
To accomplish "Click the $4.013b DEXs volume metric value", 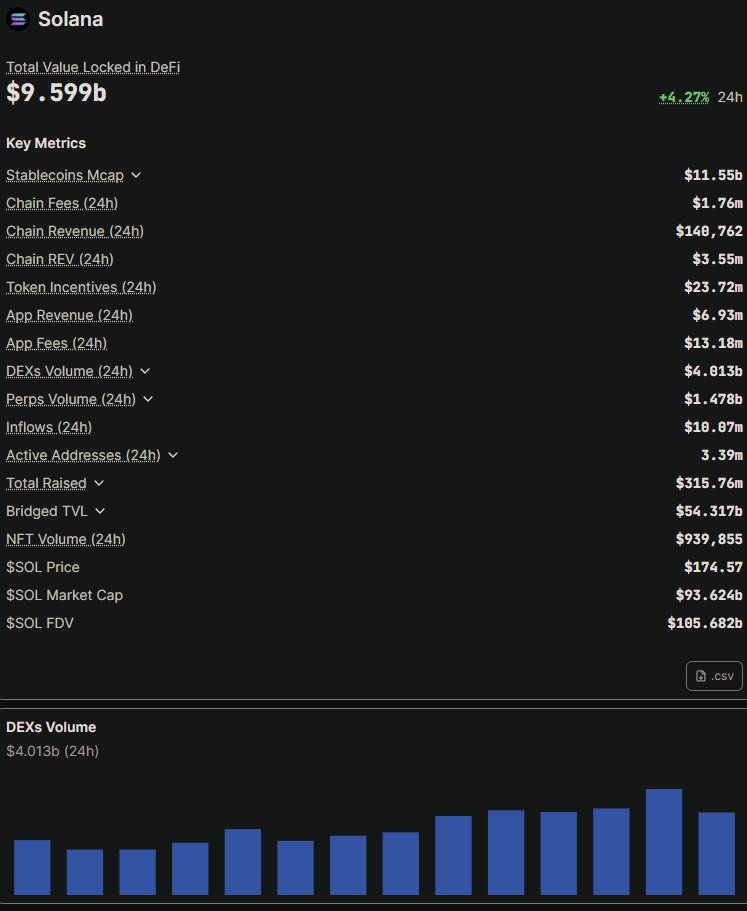I will point(713,371).
